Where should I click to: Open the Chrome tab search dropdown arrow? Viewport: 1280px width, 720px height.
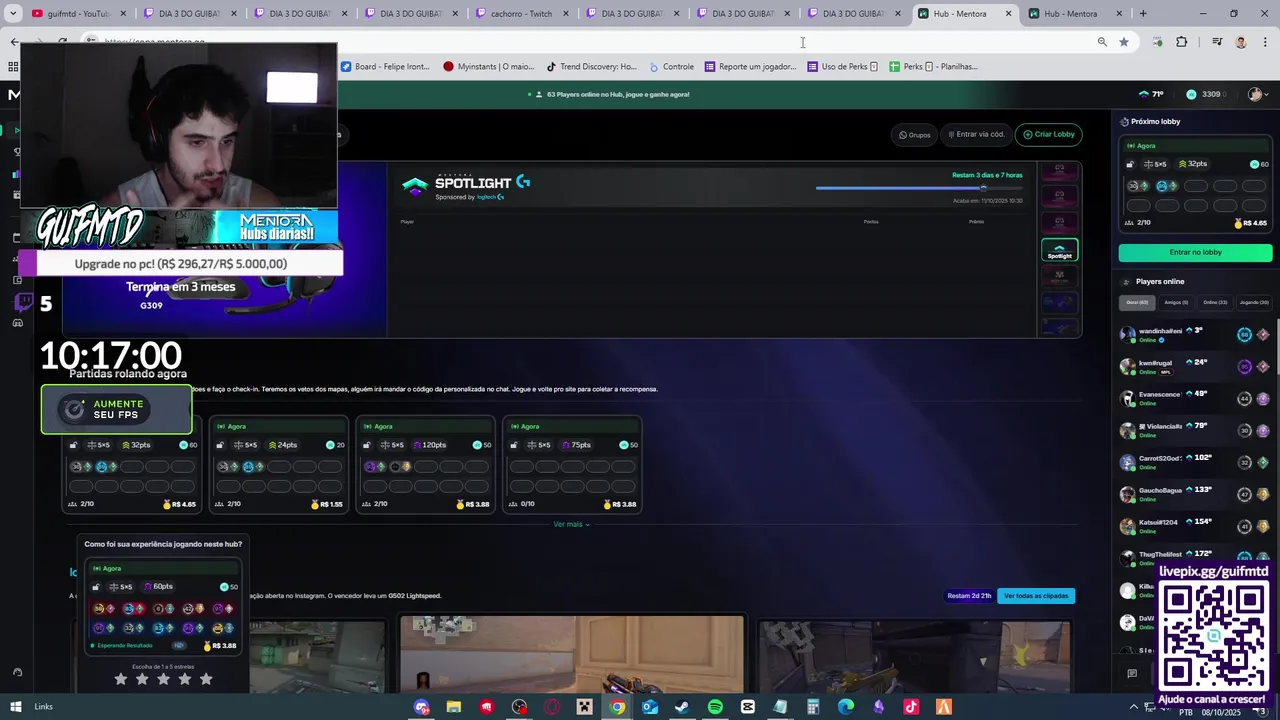pyautogui.click(x=13, y=14)
